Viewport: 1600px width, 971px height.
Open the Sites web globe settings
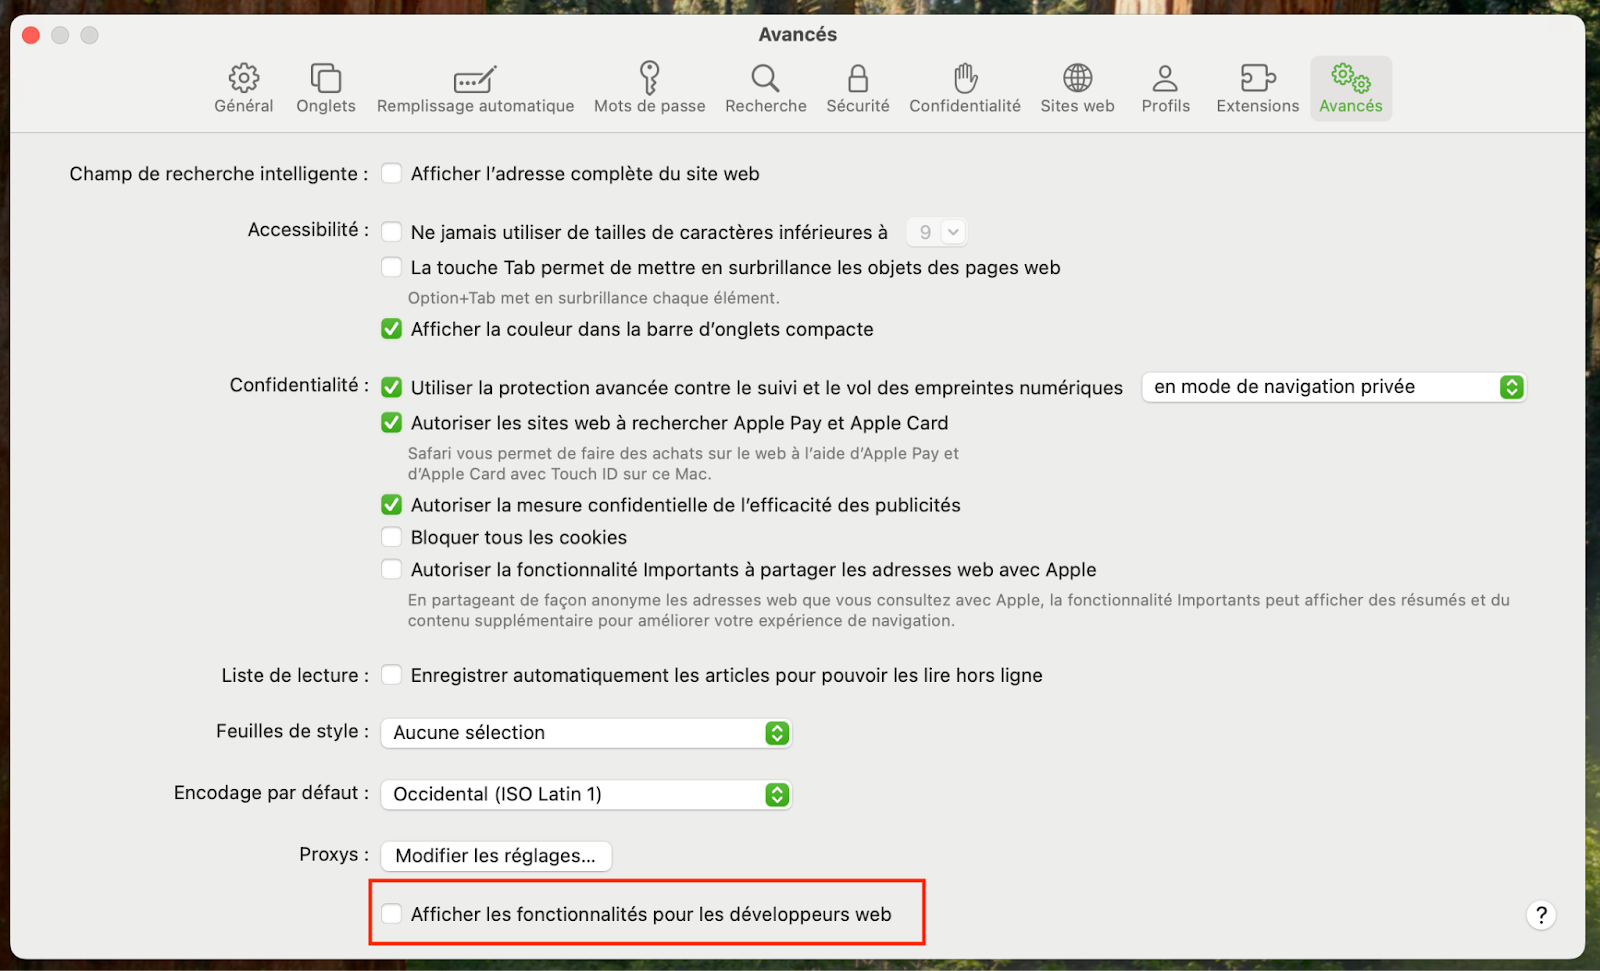click(1077, 88)
